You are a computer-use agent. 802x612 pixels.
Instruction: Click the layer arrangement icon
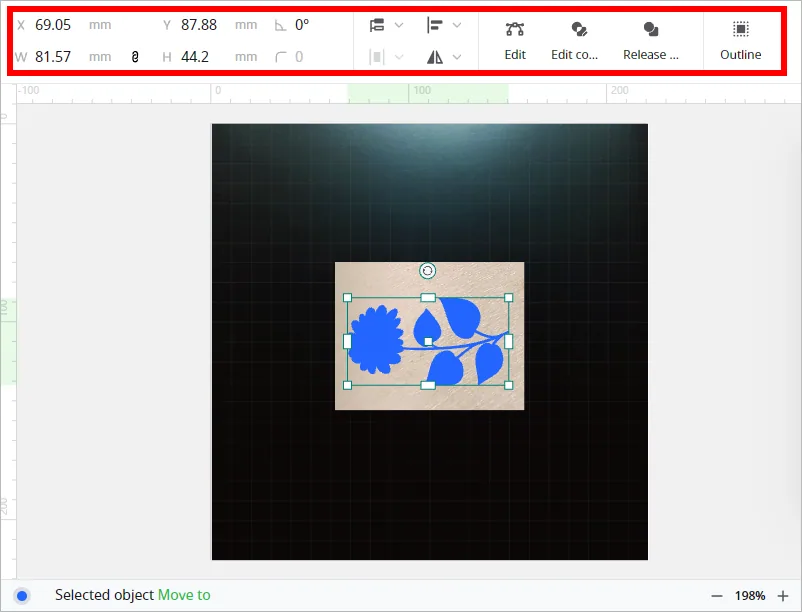point(377,25)
